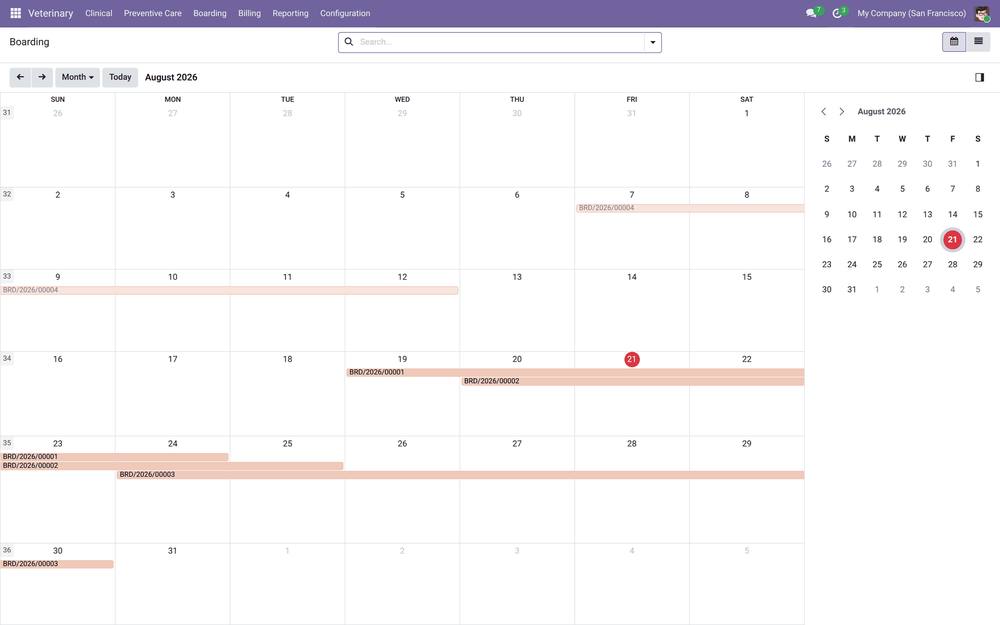This screenshot has height=625, width=1000.
Task: Open BRD/2026/00002 event starting Thursday 20
Action: (x=633, y=381)
